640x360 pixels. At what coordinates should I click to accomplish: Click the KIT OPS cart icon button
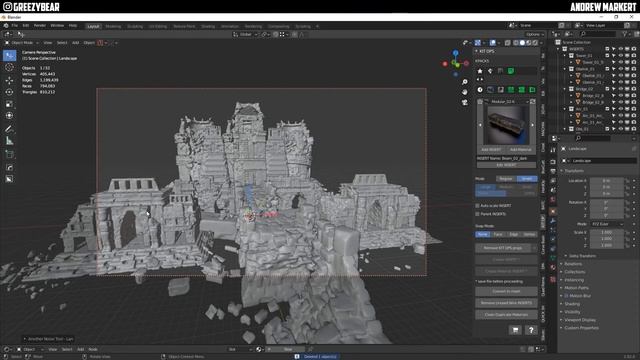coord(515,330)
